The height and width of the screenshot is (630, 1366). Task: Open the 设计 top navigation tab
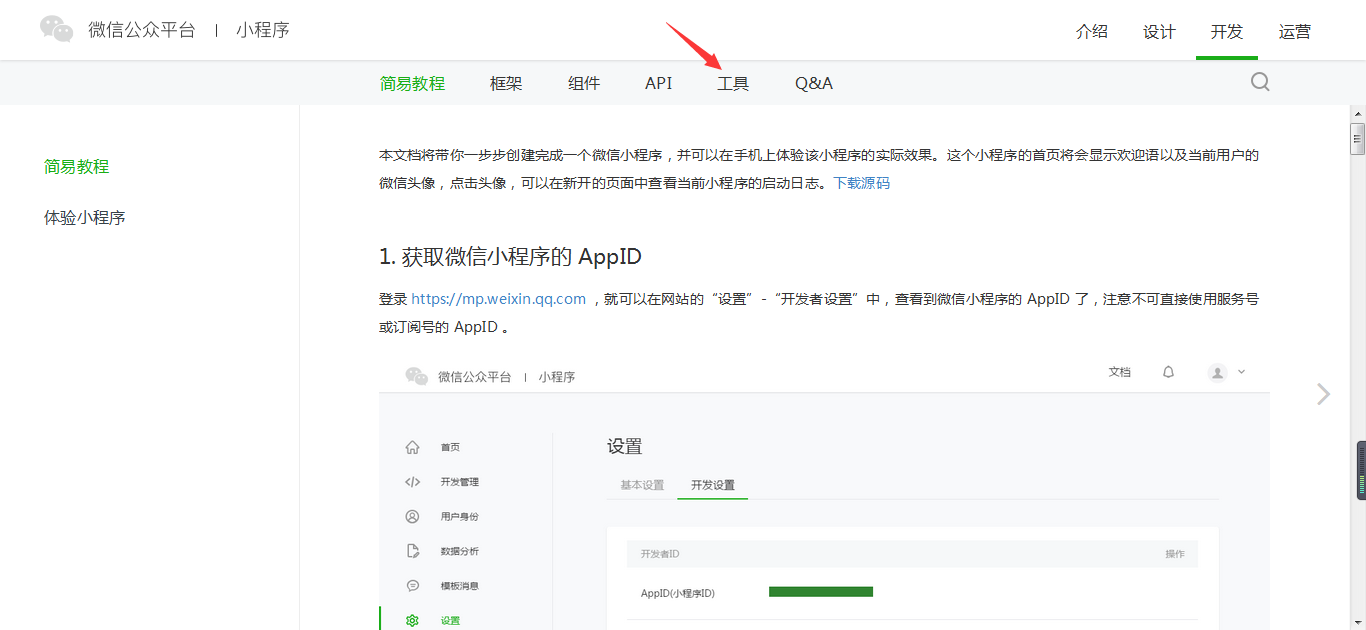[1159, 31]
